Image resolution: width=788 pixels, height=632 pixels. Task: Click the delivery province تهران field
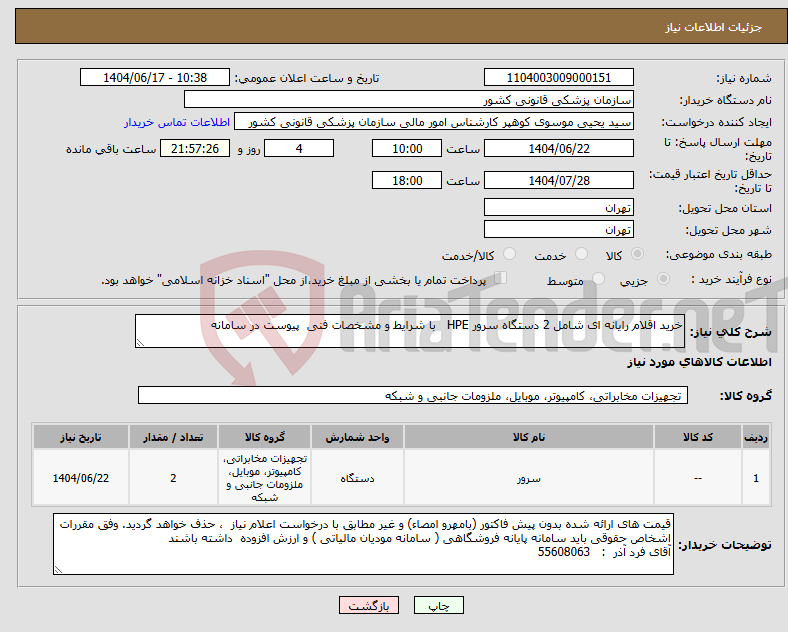pyautogui.click(x=558, y=207)
